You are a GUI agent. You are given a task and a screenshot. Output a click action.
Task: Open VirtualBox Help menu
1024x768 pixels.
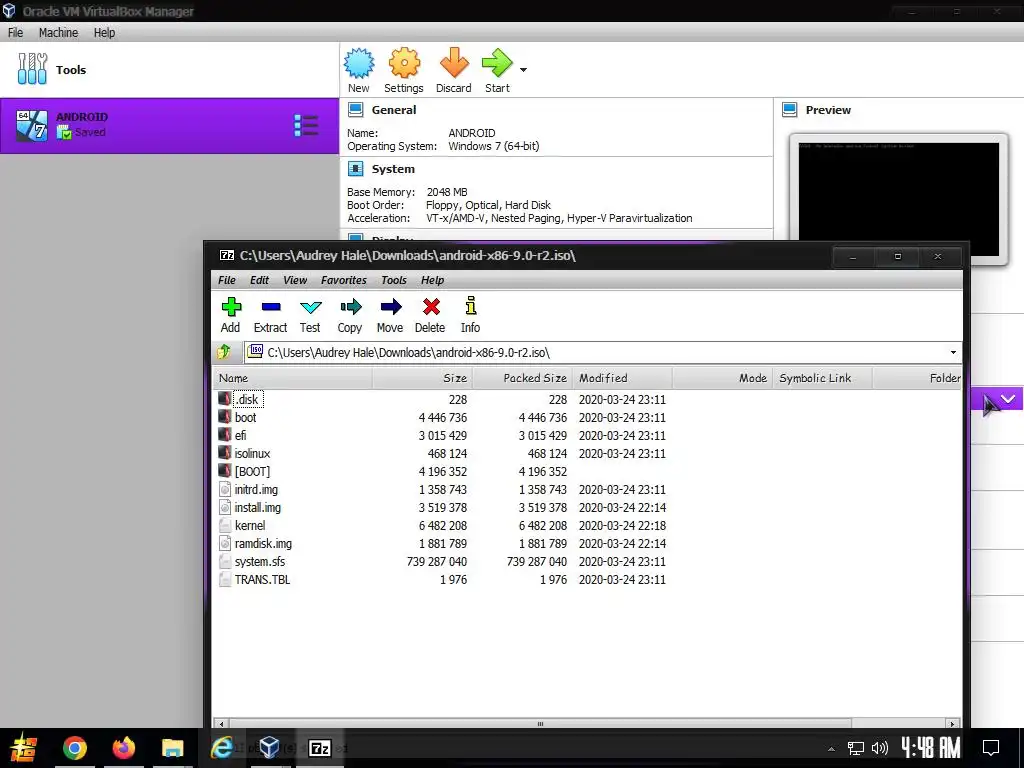point(104,33)
